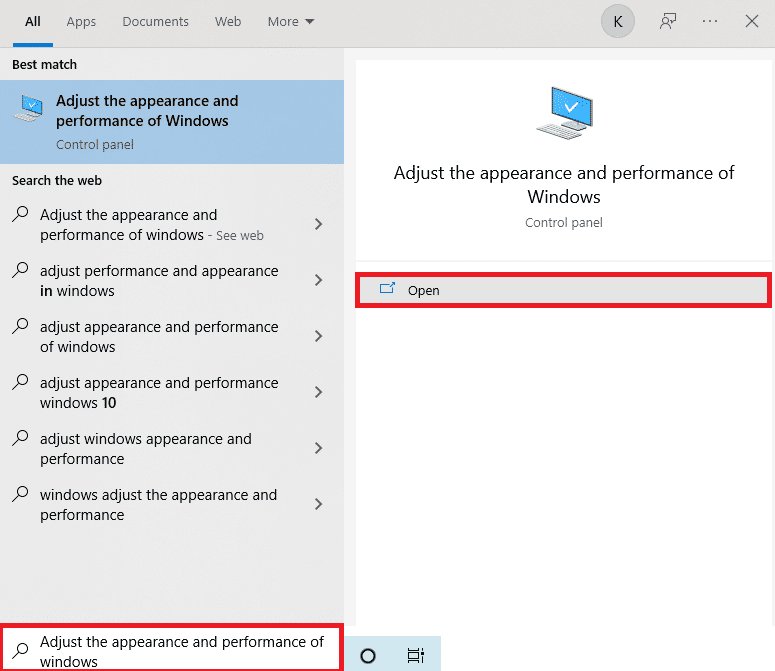Close the search panel with X
Image resolution: width=775 pixels, height=671 pixels.
click(x=752, y=21)
